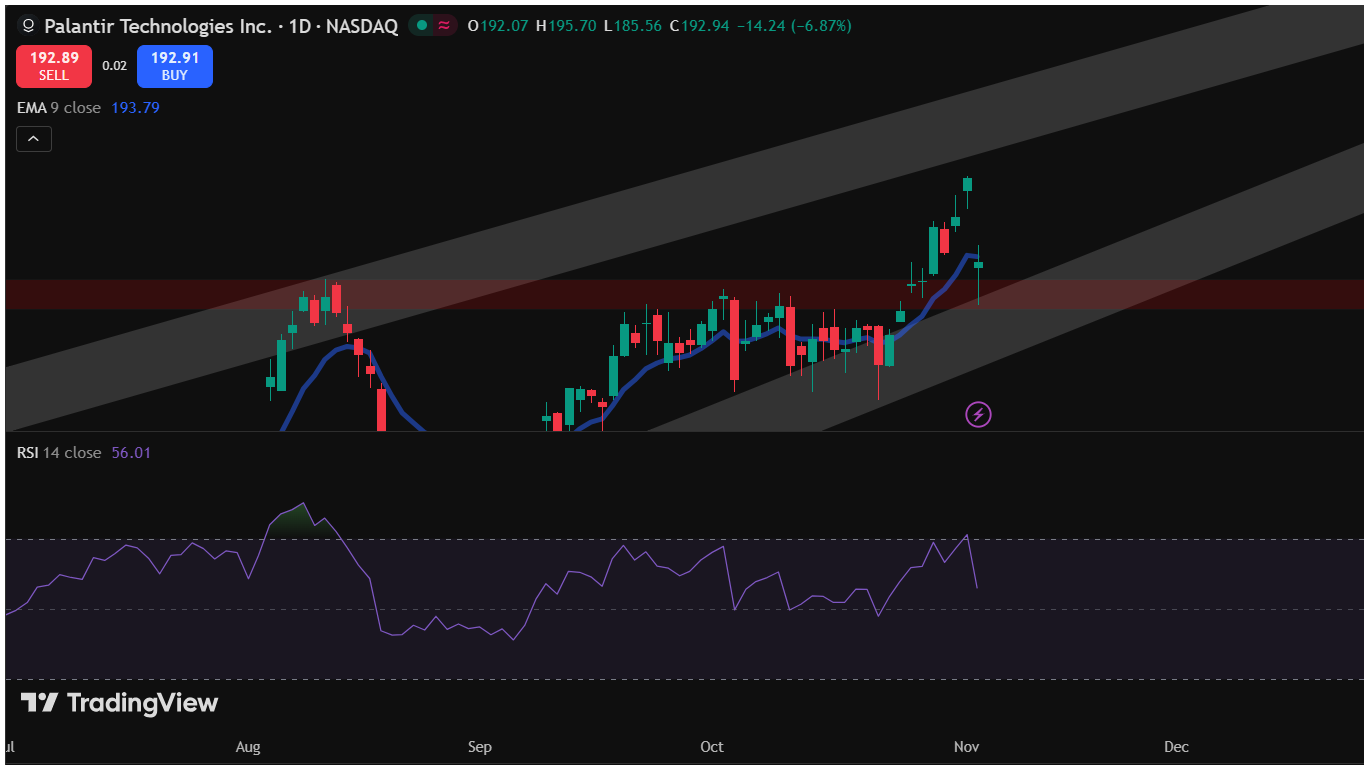
Task: Click the TradingView logo in the corner
Action: pyautogui.click(x=116, y=703)
